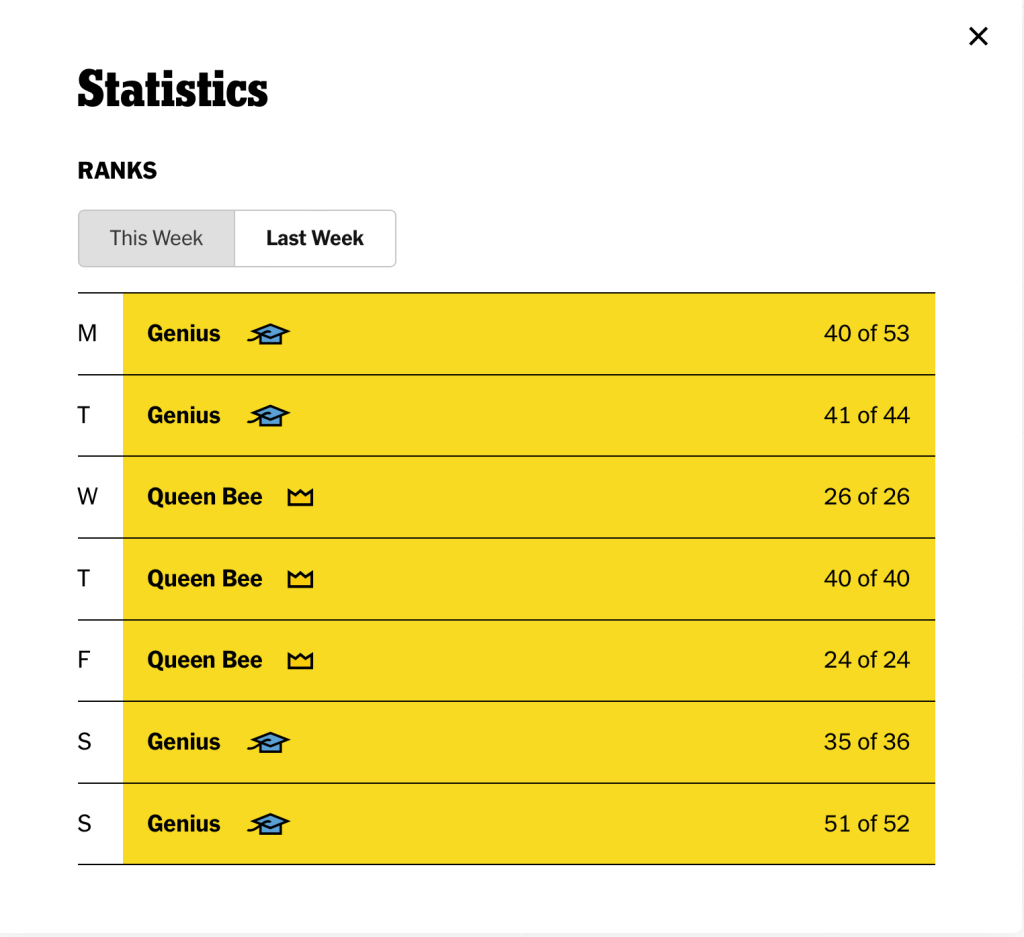Close the Statistics dialog with the X
1024x937 pixels.
point(978,36)
